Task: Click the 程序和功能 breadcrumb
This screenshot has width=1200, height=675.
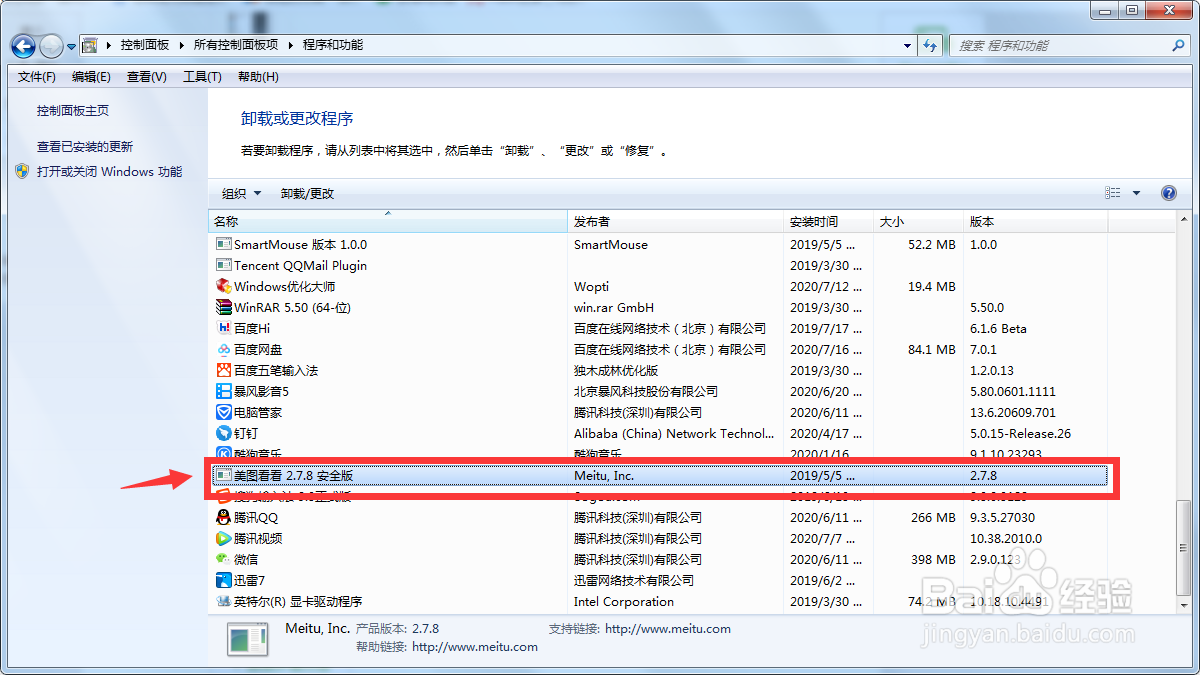Action: point(333,45)
